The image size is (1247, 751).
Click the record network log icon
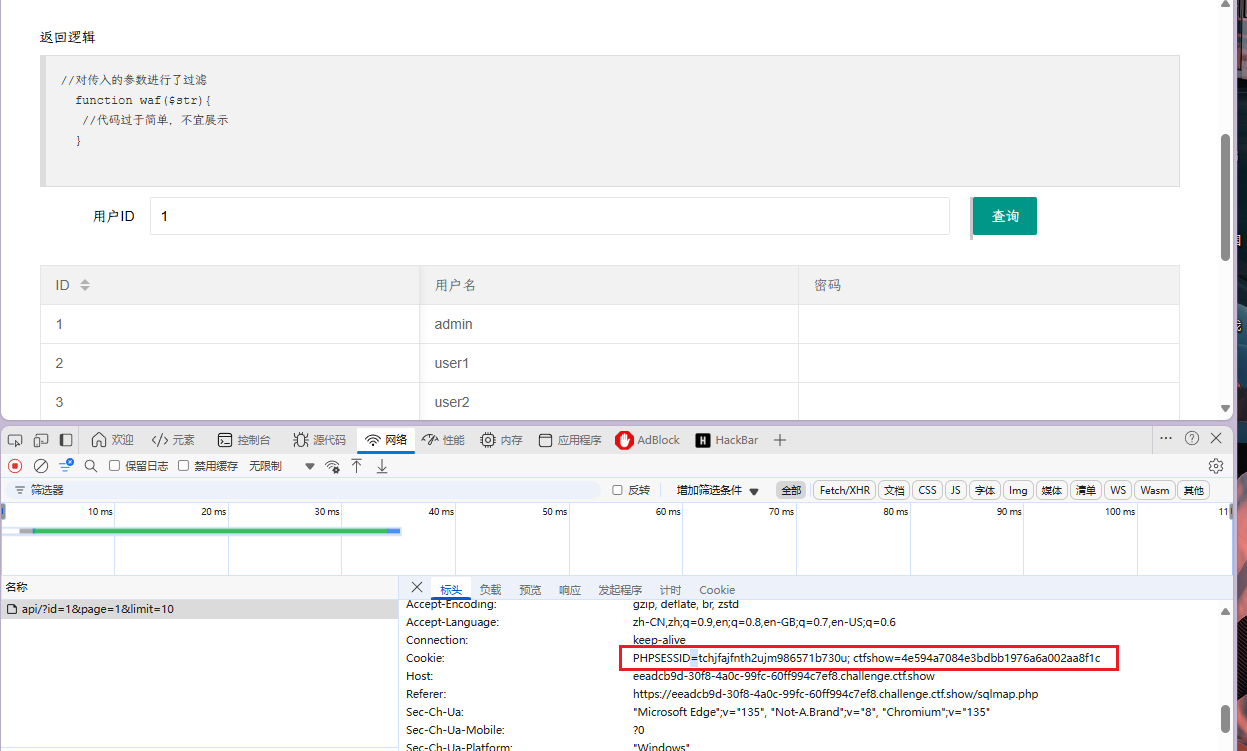coord(15,466)
